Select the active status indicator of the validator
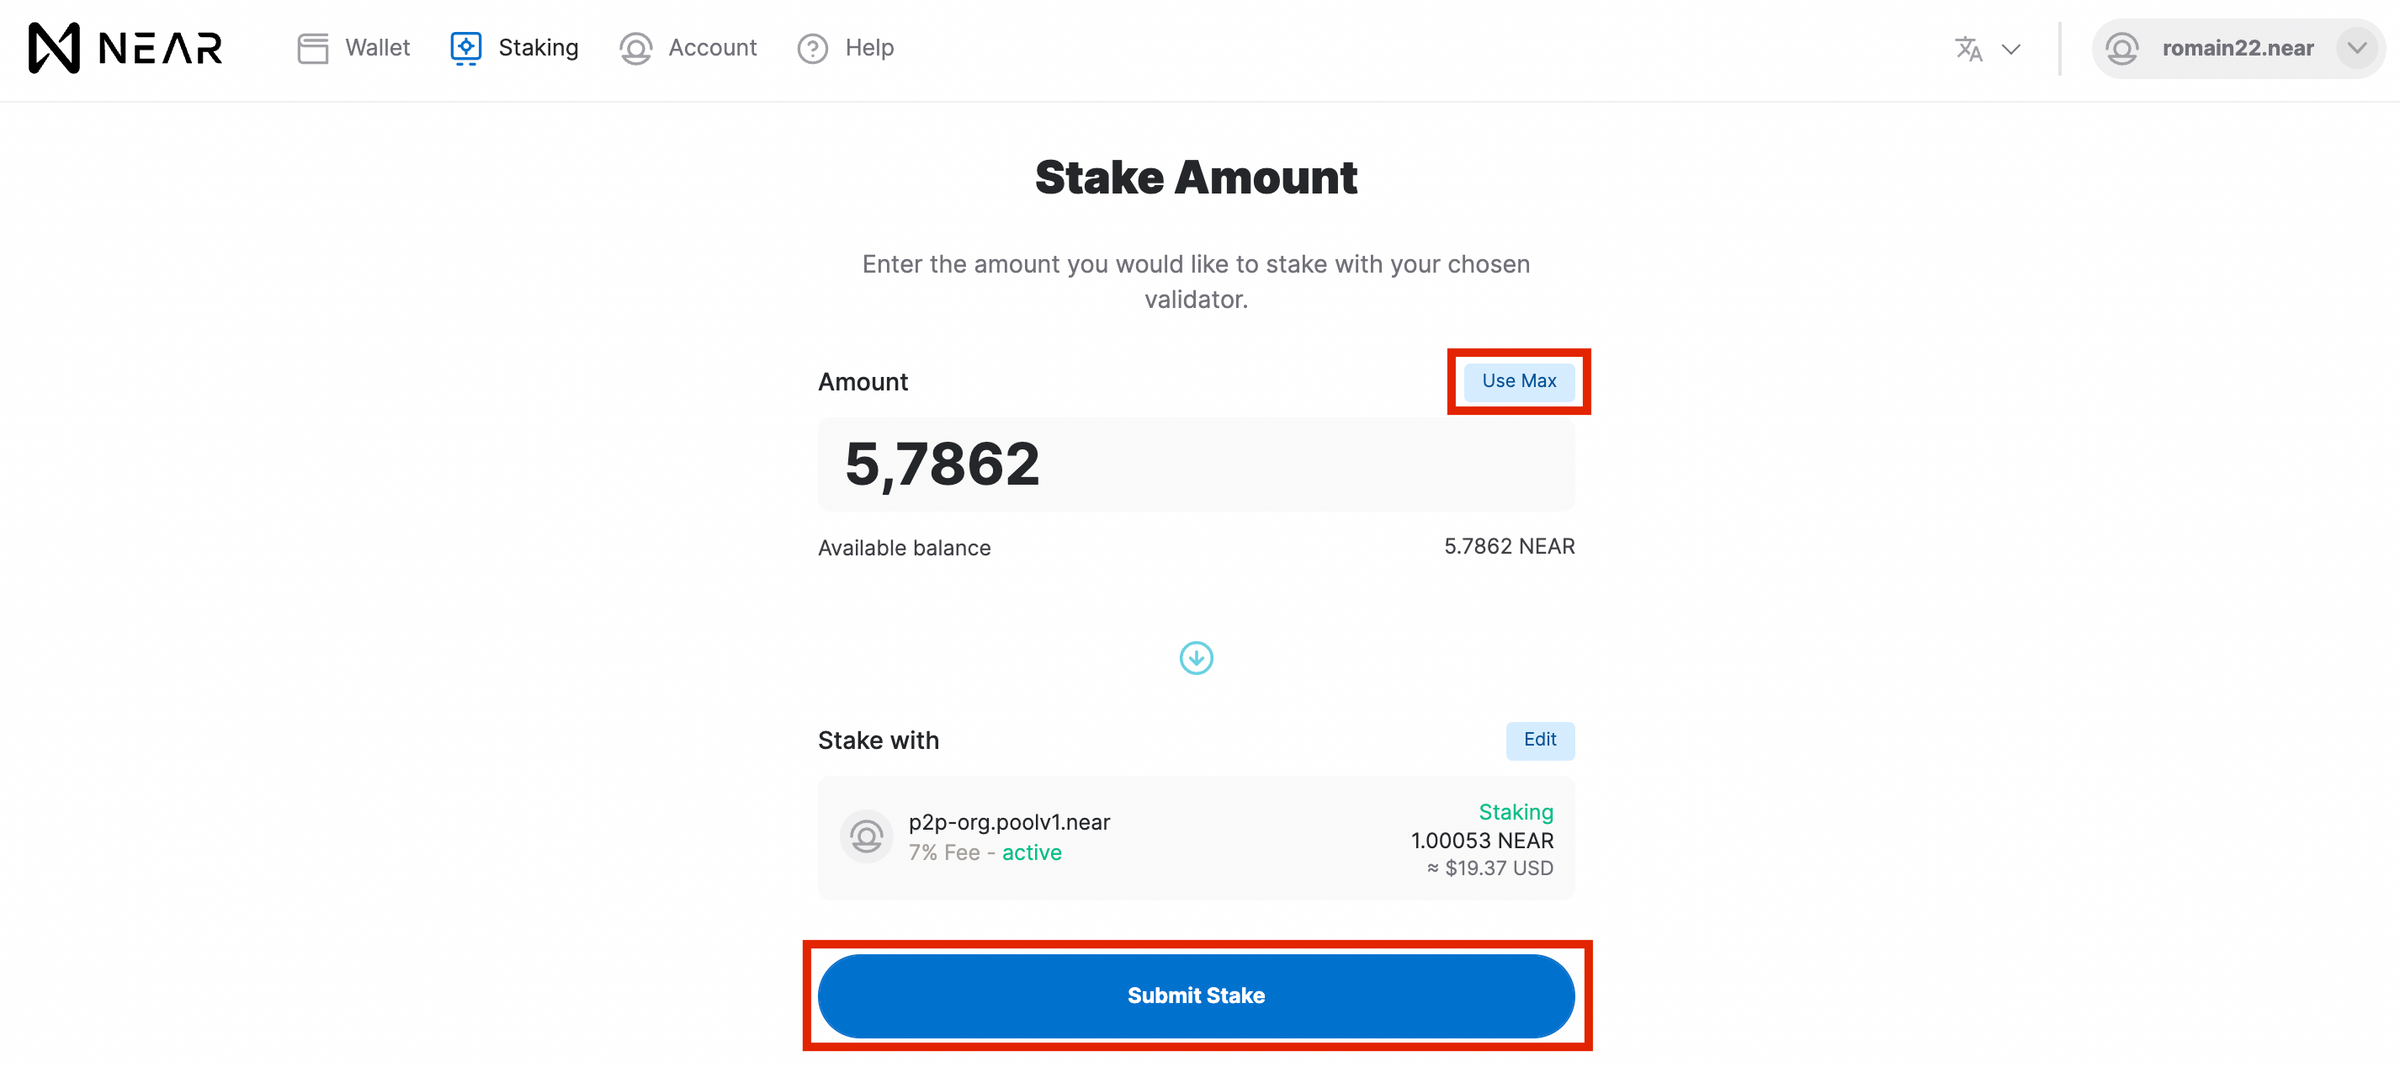The width and height of the screenshot is (2400, 1067). point(1031,852)
